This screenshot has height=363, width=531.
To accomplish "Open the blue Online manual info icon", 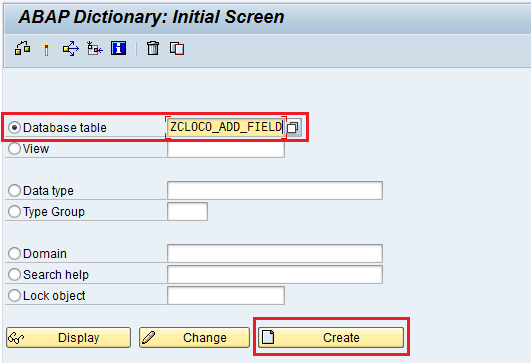I will (119, 48).
